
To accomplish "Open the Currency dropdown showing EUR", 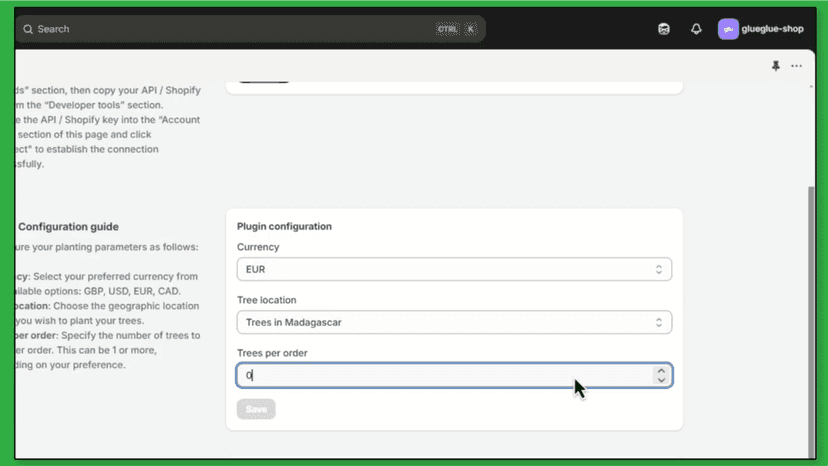I will 454,269.
